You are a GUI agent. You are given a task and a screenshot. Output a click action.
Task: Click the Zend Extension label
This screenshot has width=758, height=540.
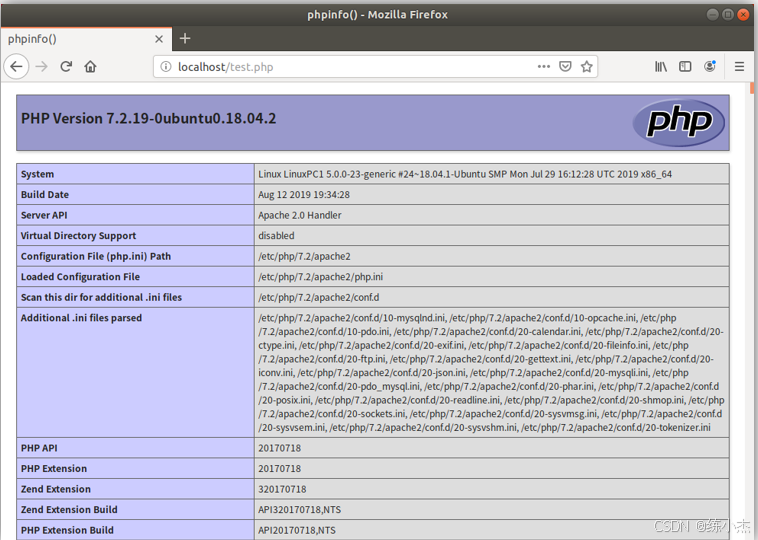[56, 489]
